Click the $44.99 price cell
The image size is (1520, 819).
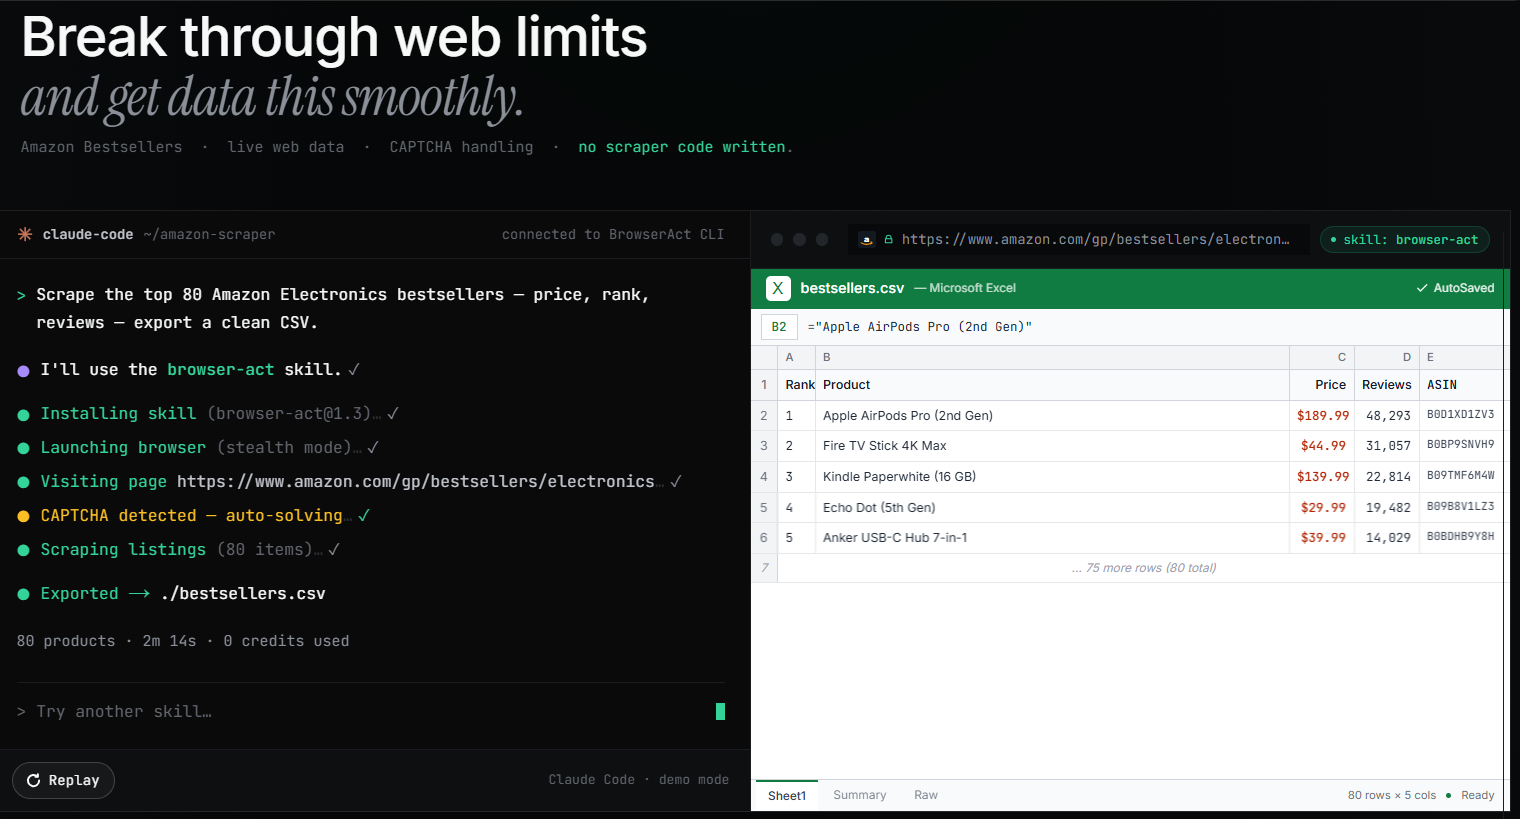click(1322, 446)
